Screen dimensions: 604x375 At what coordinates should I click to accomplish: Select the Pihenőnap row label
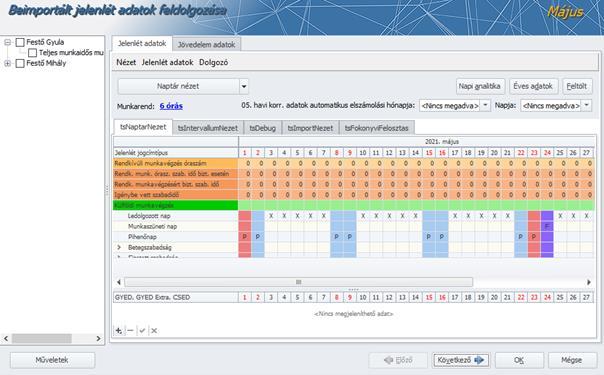(143, 237)
